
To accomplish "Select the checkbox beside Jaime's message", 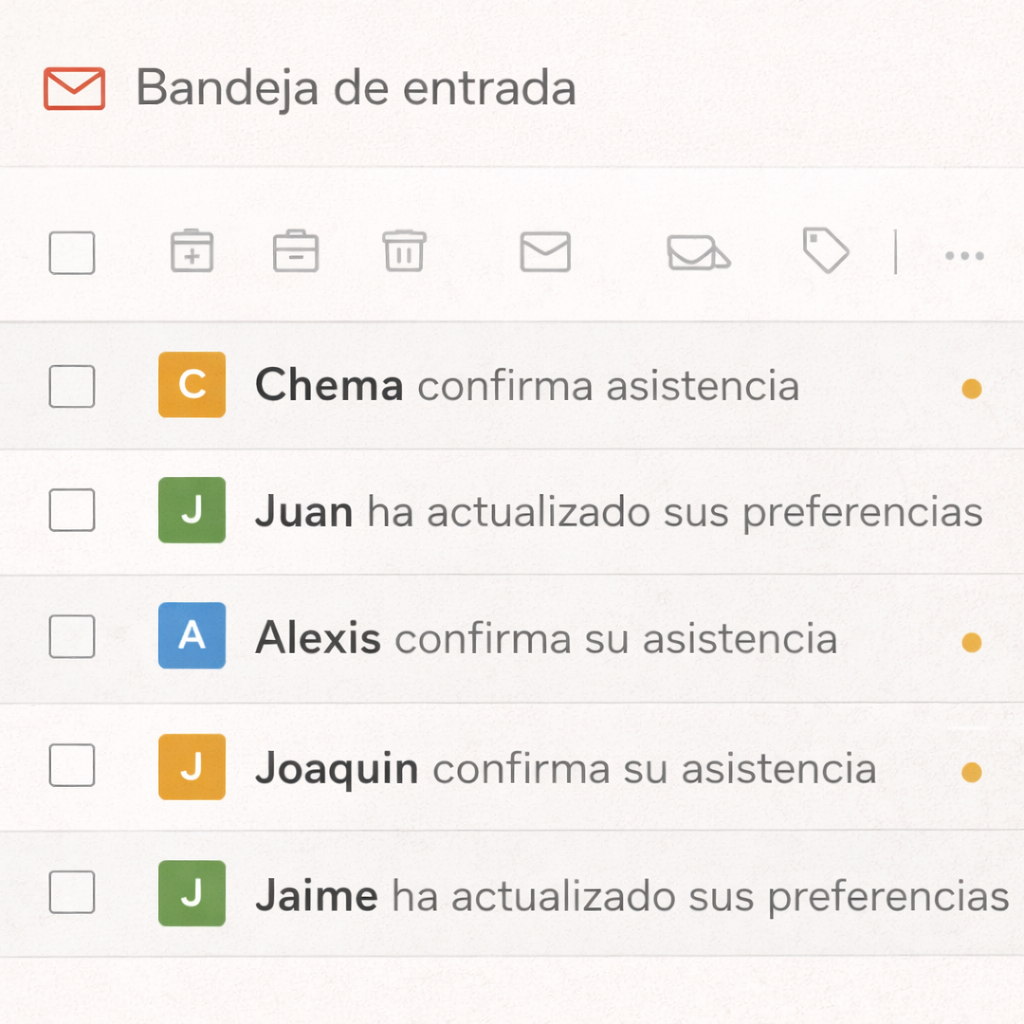I will pos(71,893).
